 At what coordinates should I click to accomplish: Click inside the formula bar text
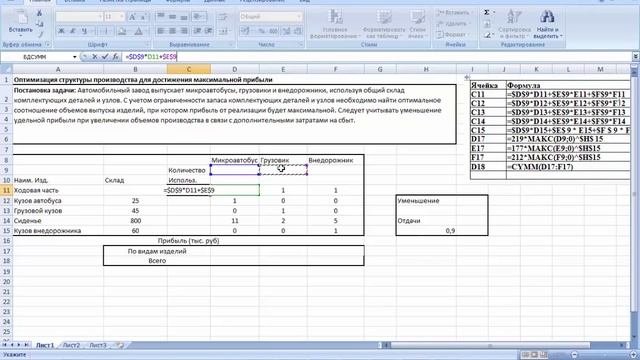[151, 57]
